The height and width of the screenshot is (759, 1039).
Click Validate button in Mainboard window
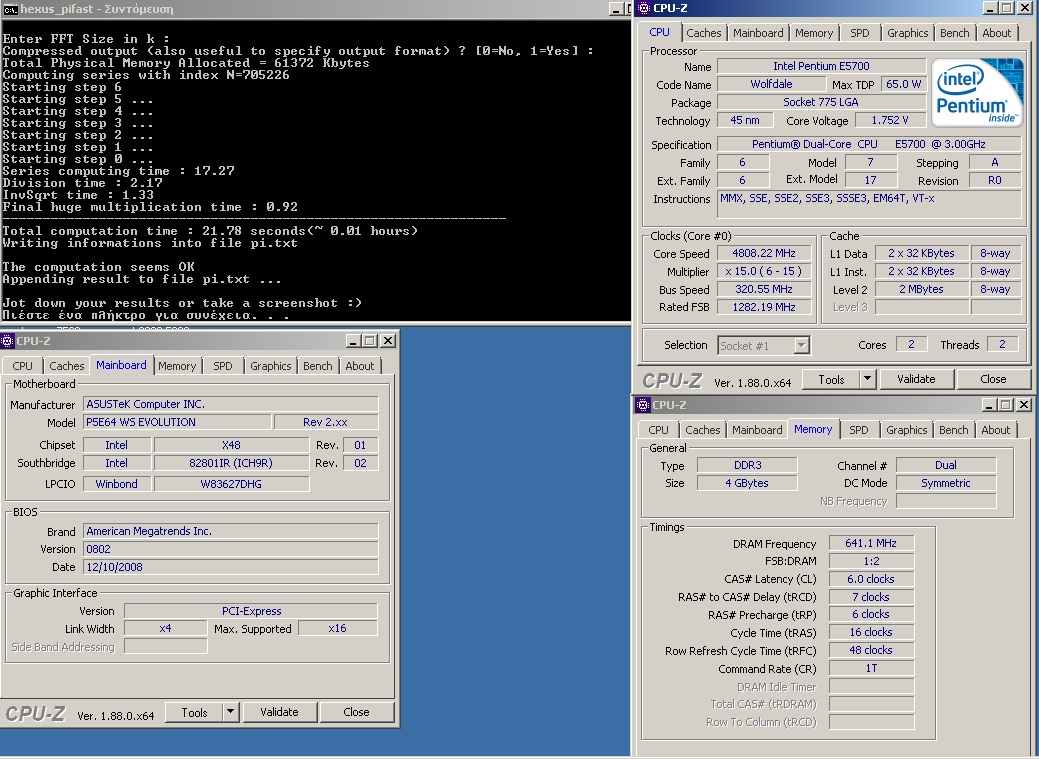pyautogui.click(x=279, y=712)
